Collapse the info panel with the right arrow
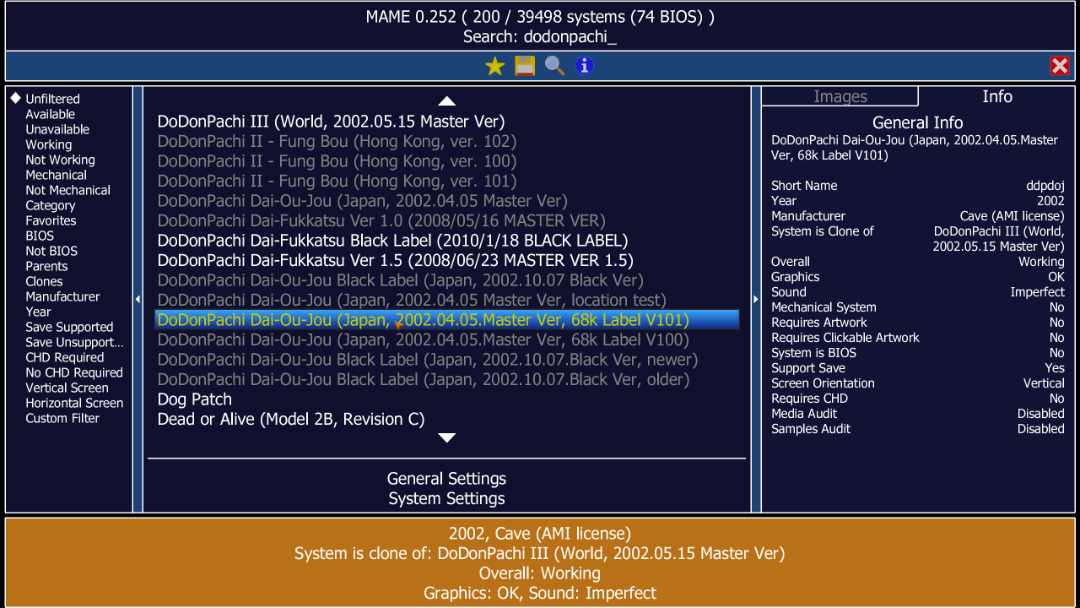 click(x=755, y=297)
